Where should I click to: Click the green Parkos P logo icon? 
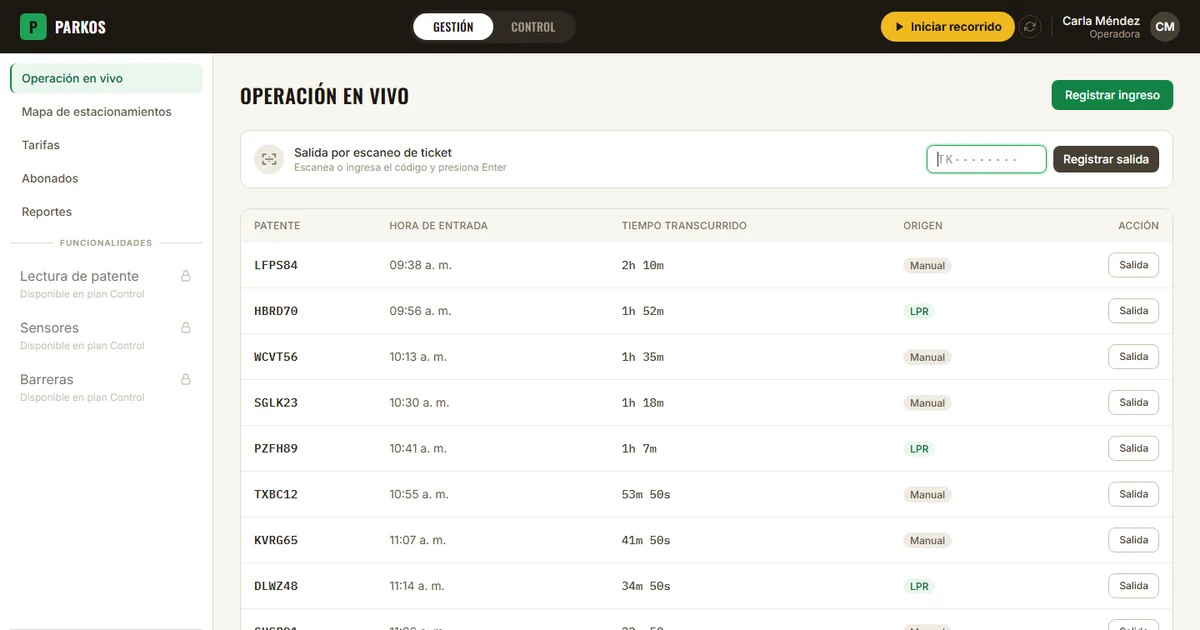click(33, 27)
